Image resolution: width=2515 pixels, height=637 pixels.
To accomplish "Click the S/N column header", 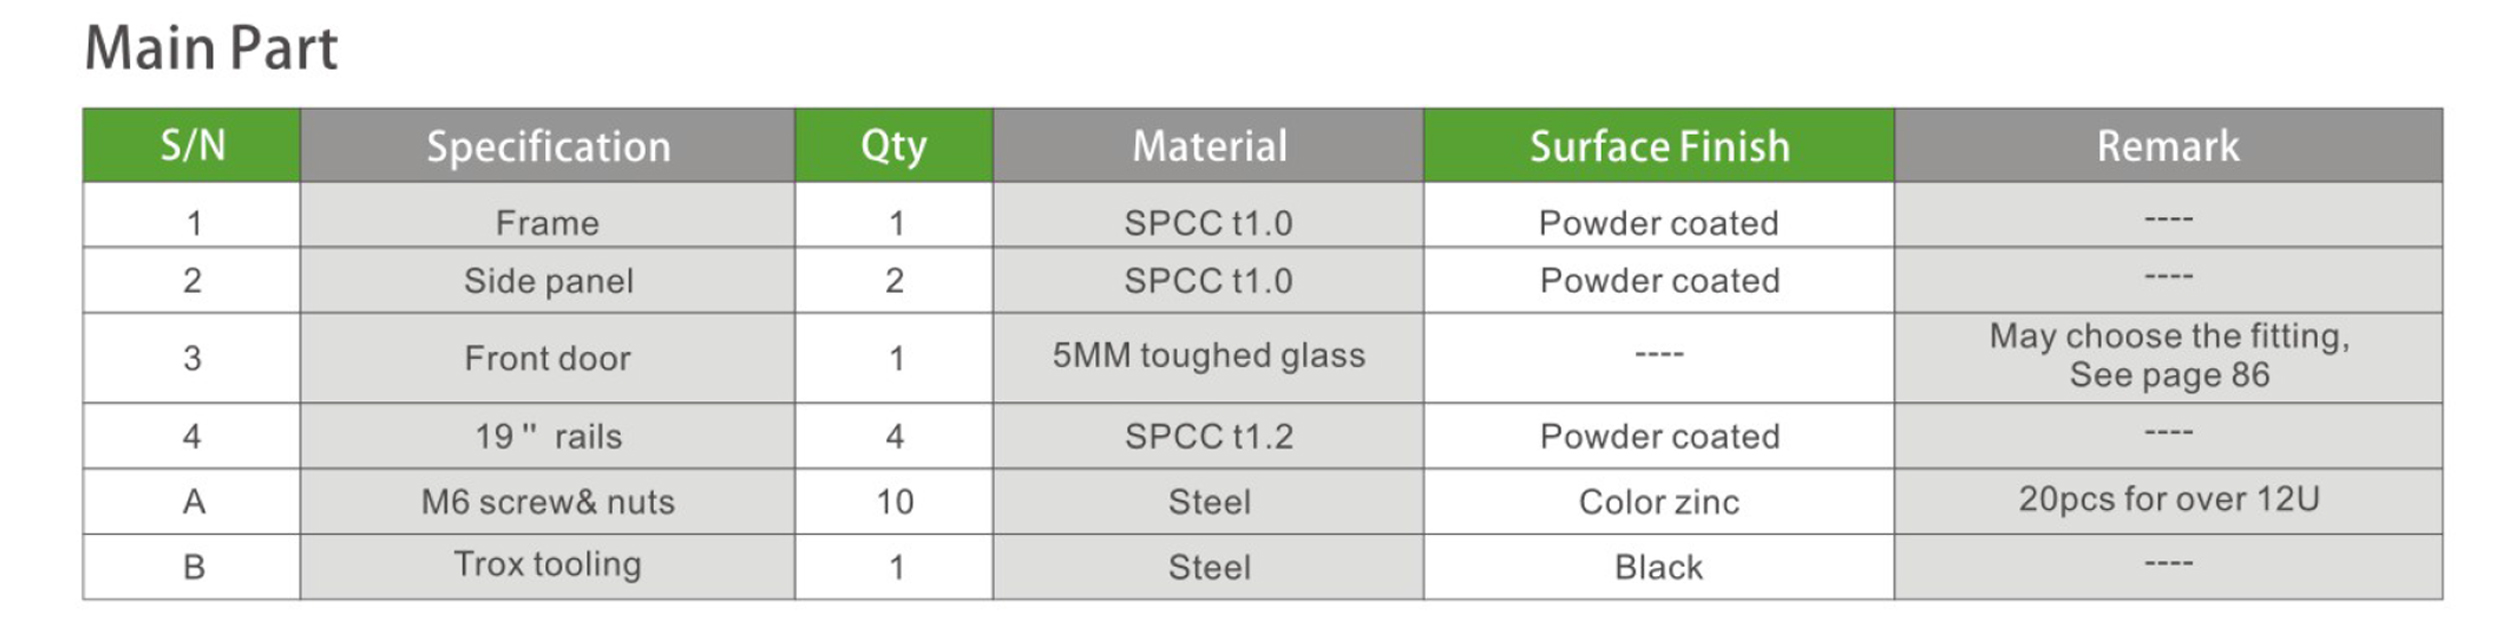I will point(192,146).
